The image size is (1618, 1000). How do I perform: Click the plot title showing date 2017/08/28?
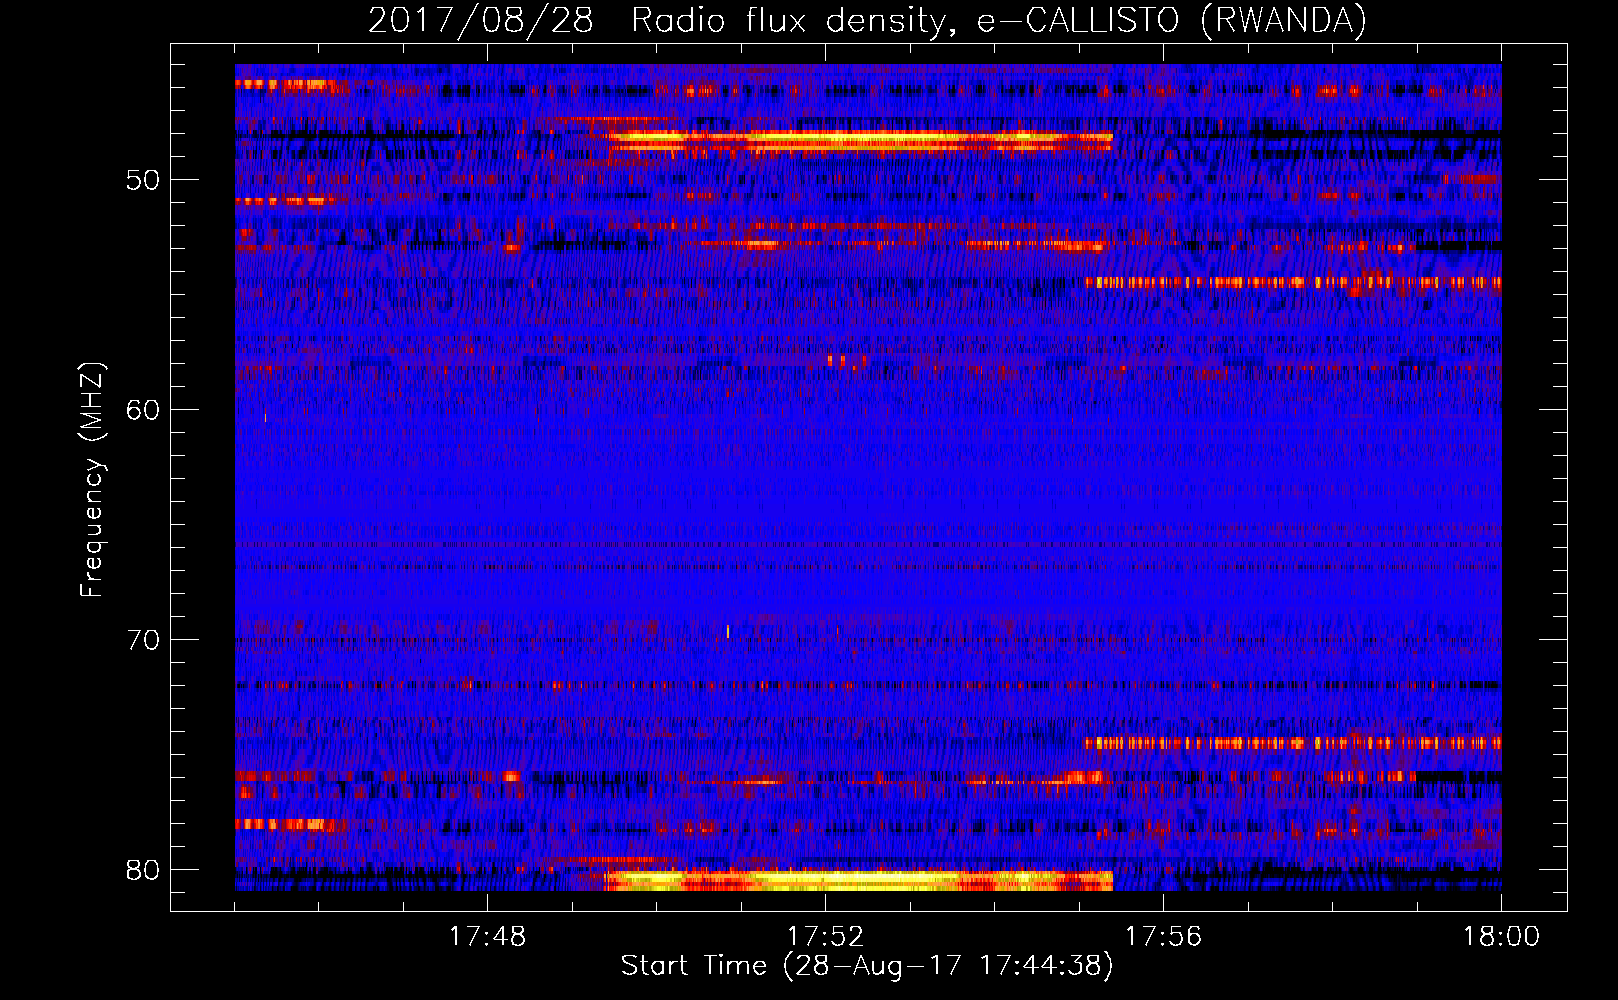[867, 21]
